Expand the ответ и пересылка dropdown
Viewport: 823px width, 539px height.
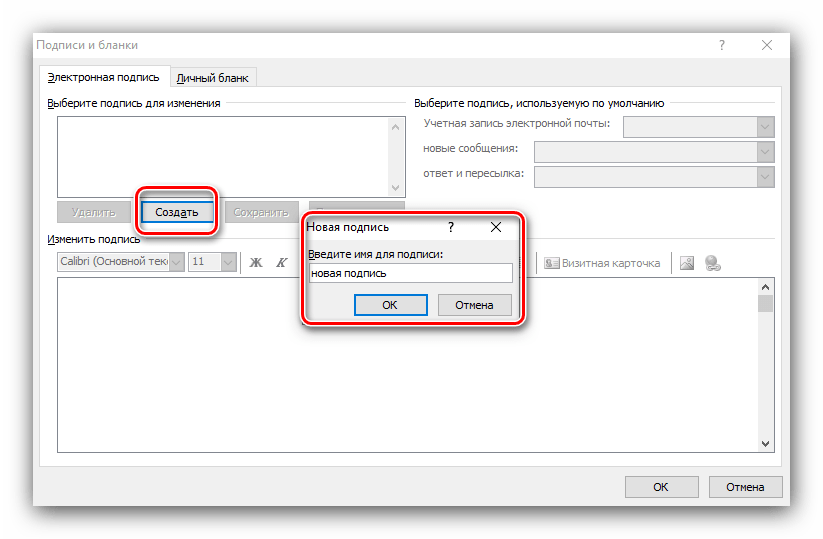click(765, 176)
